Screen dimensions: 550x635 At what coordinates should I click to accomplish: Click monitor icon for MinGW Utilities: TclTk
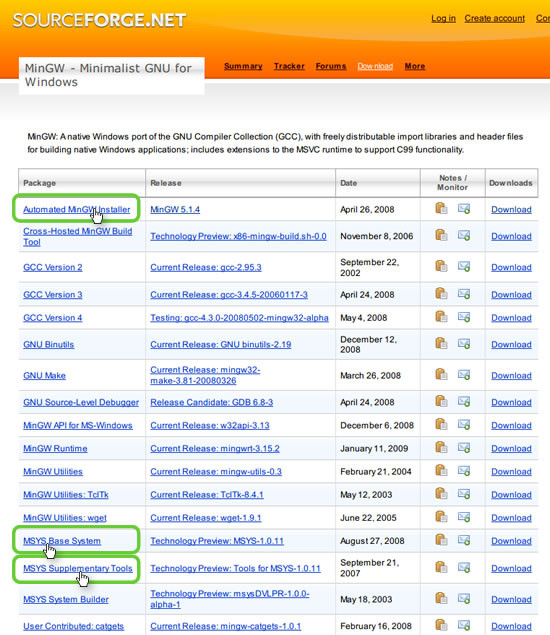tap(464, 494)
